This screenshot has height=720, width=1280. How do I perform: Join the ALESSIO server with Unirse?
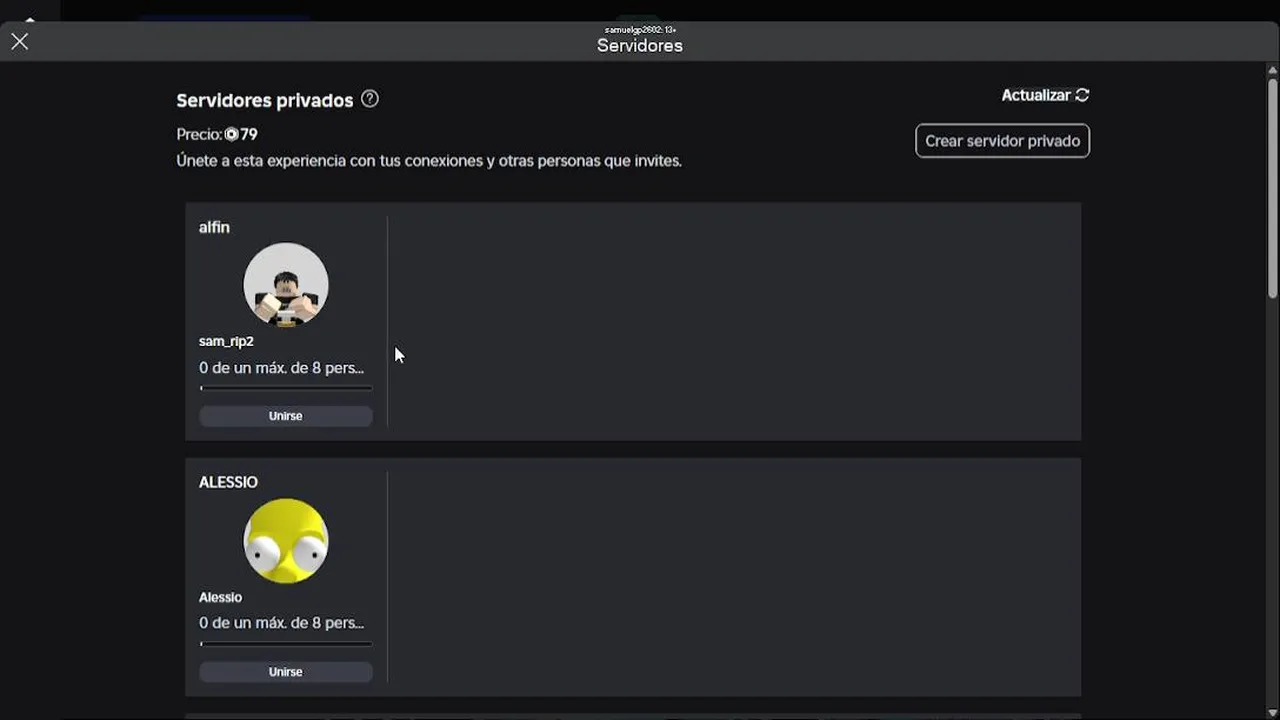(286, 672)
